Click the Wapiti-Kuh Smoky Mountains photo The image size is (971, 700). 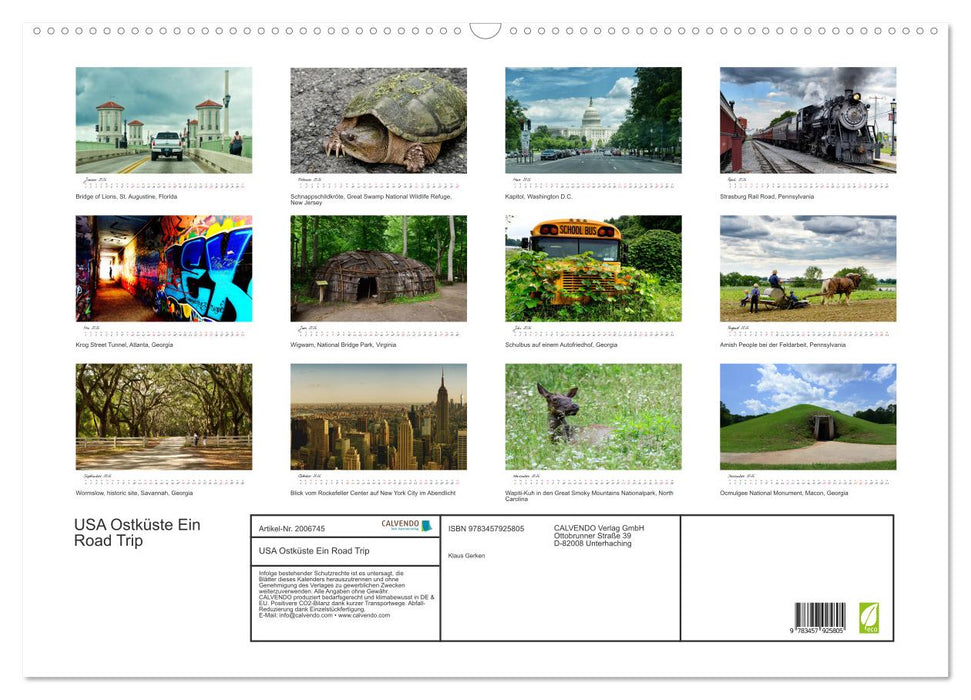[592, 416]
